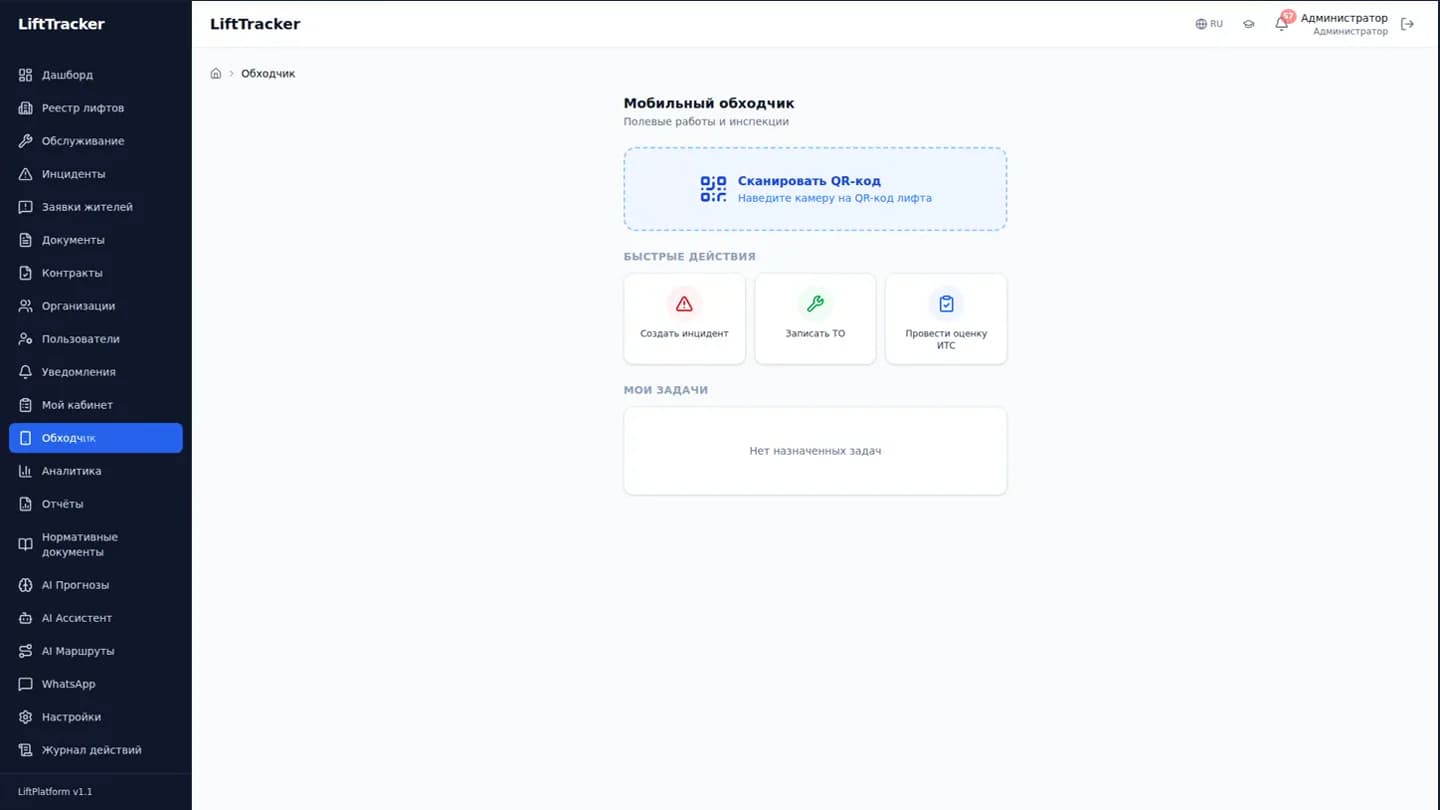
Task: Click the green wrench maintenance icon
Action: point(815,304)
